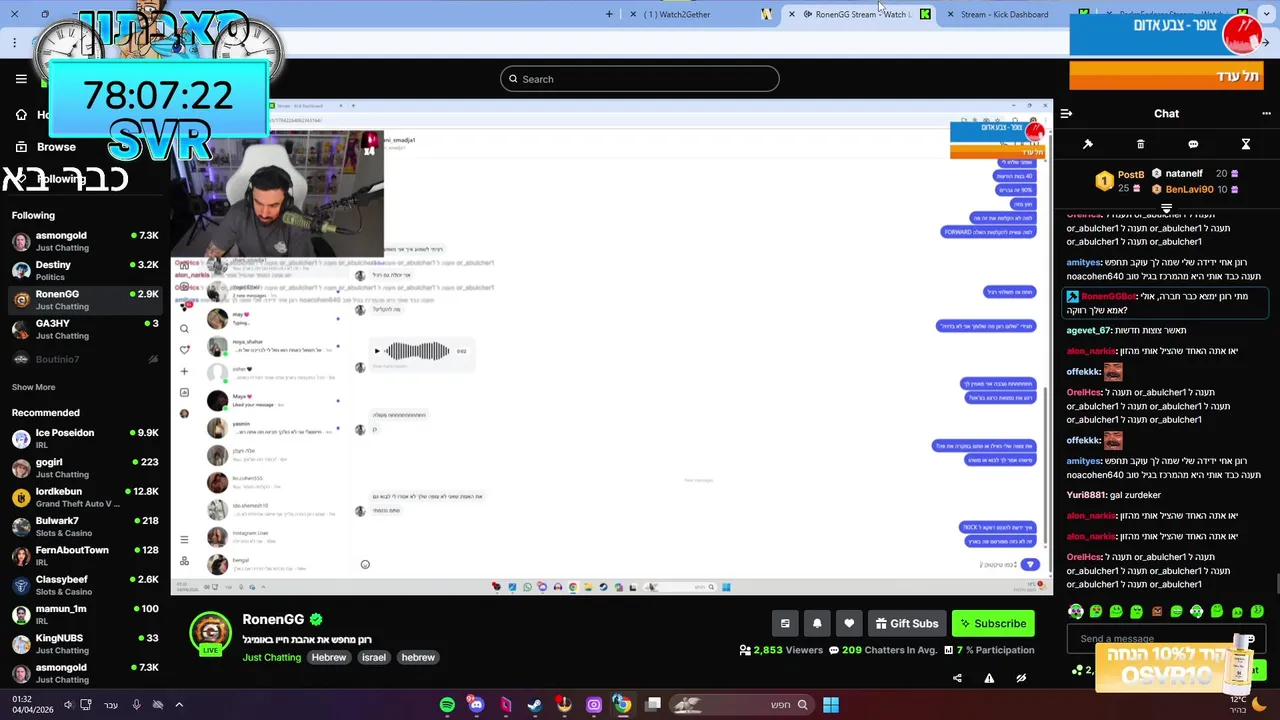Open the stream info card icon button

pyautogui.click(x=785, y=623)
